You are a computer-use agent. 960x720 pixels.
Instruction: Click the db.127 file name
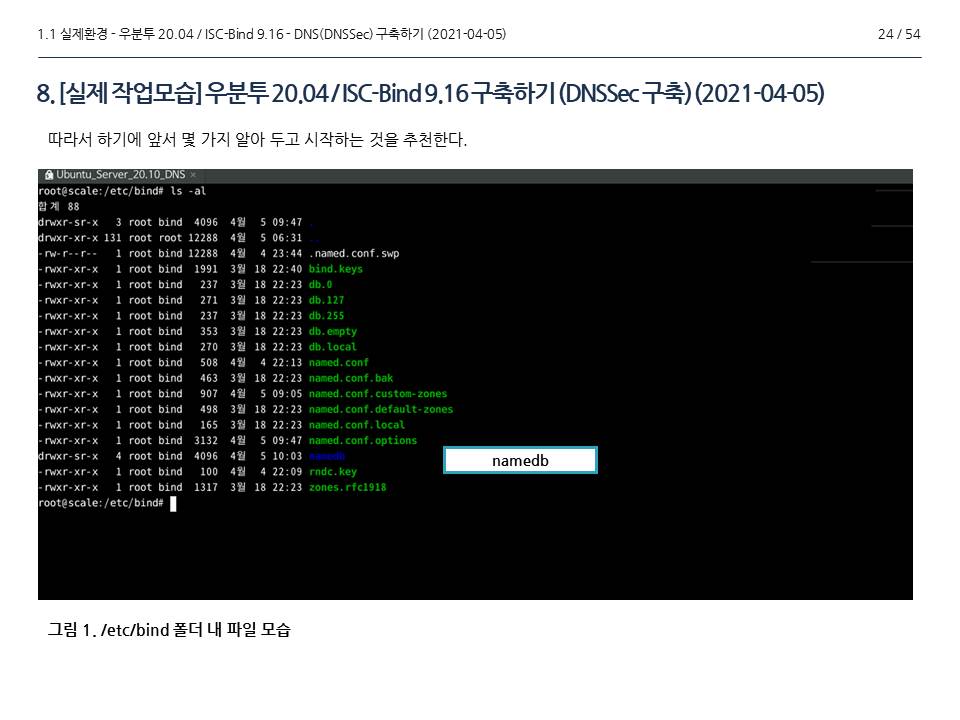326,300
